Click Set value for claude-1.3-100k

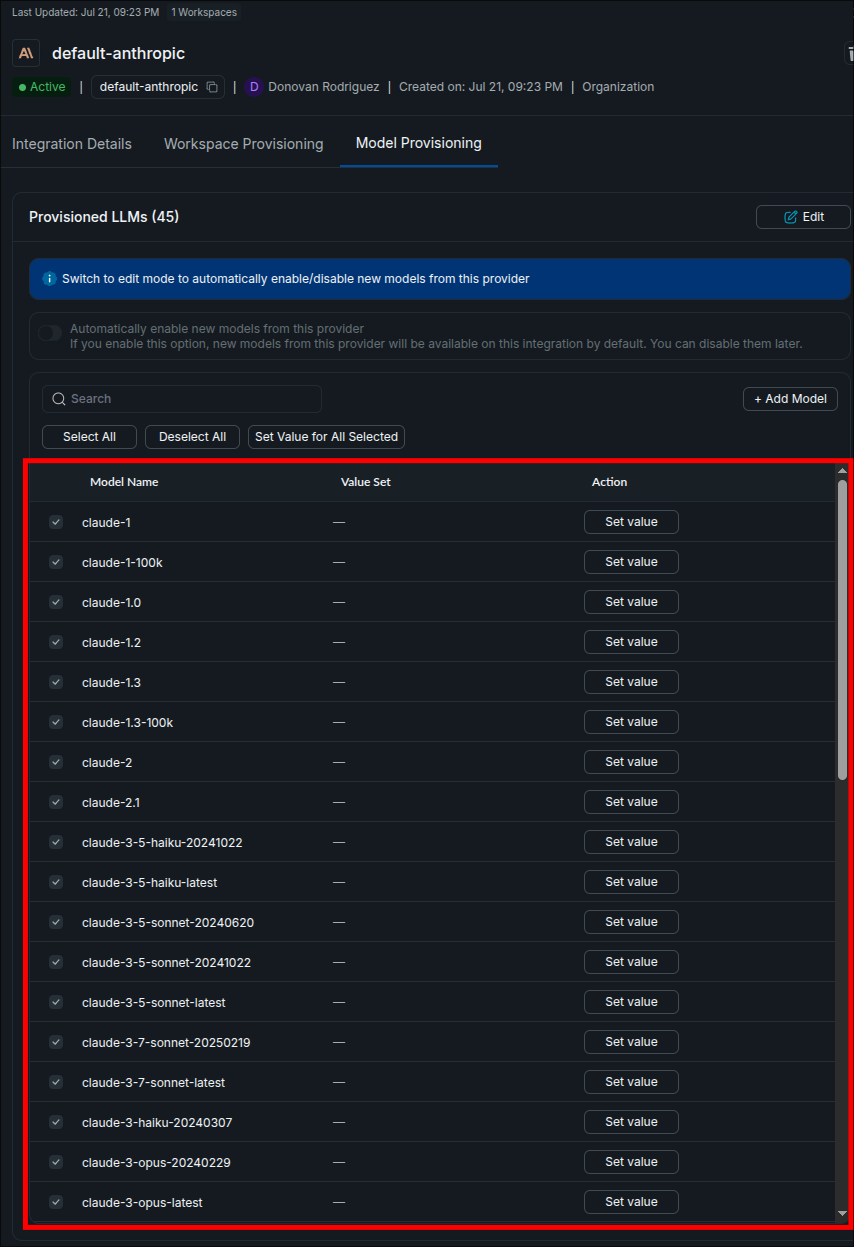point(631,722)
